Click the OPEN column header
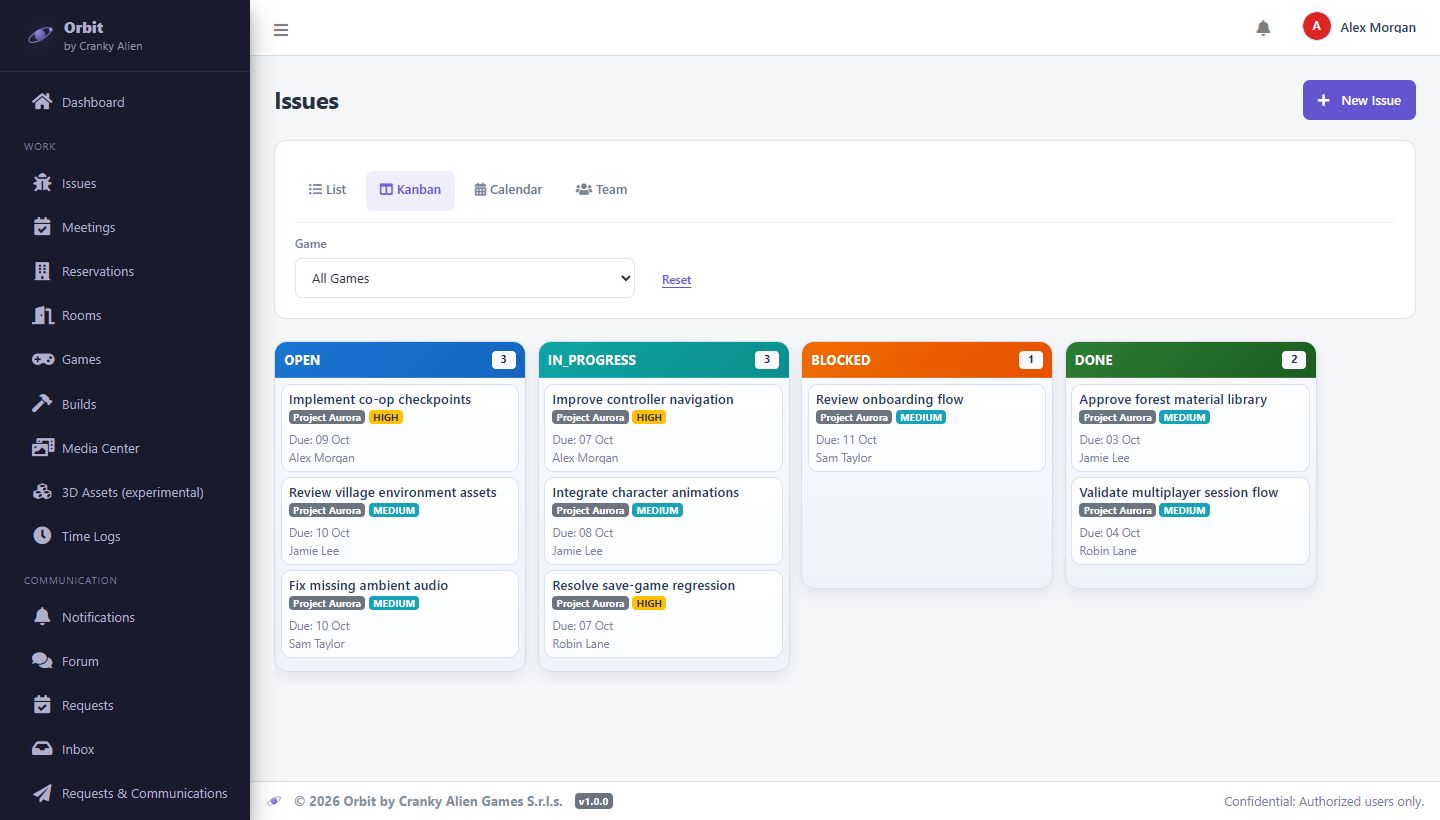 coord(400,360)
